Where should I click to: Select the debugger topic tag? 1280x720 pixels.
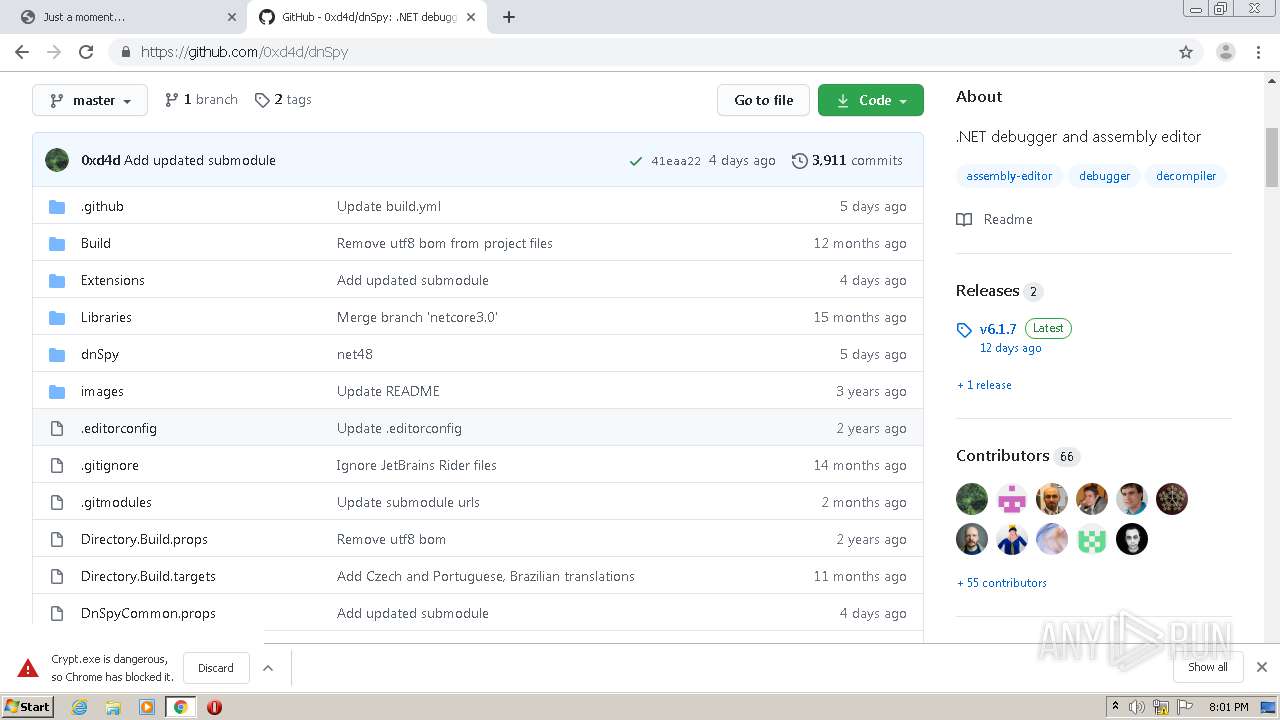[1104, 176]
